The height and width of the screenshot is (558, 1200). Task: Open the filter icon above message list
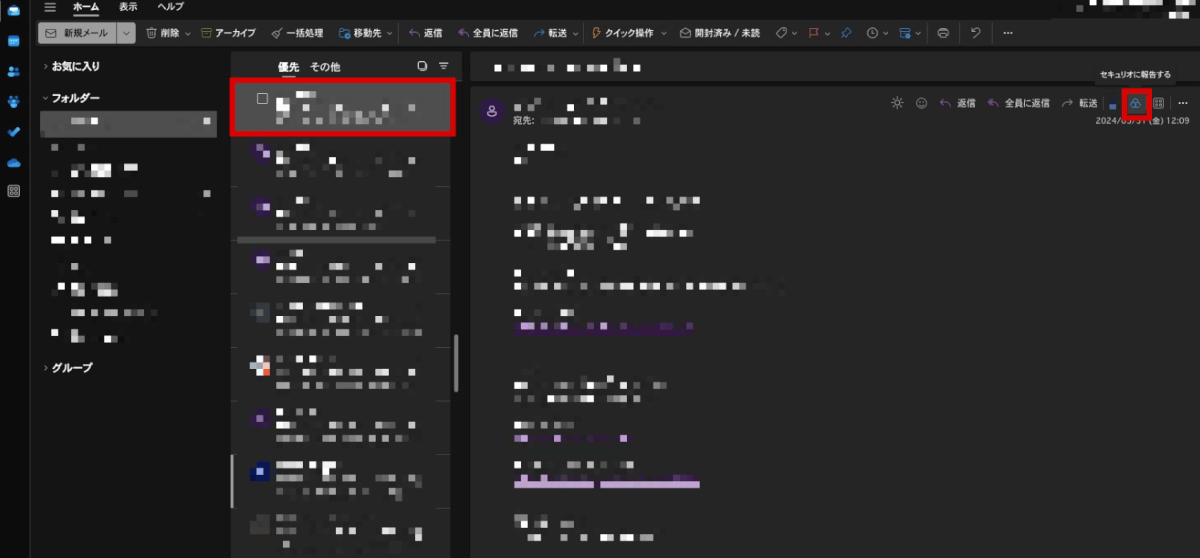444,66
